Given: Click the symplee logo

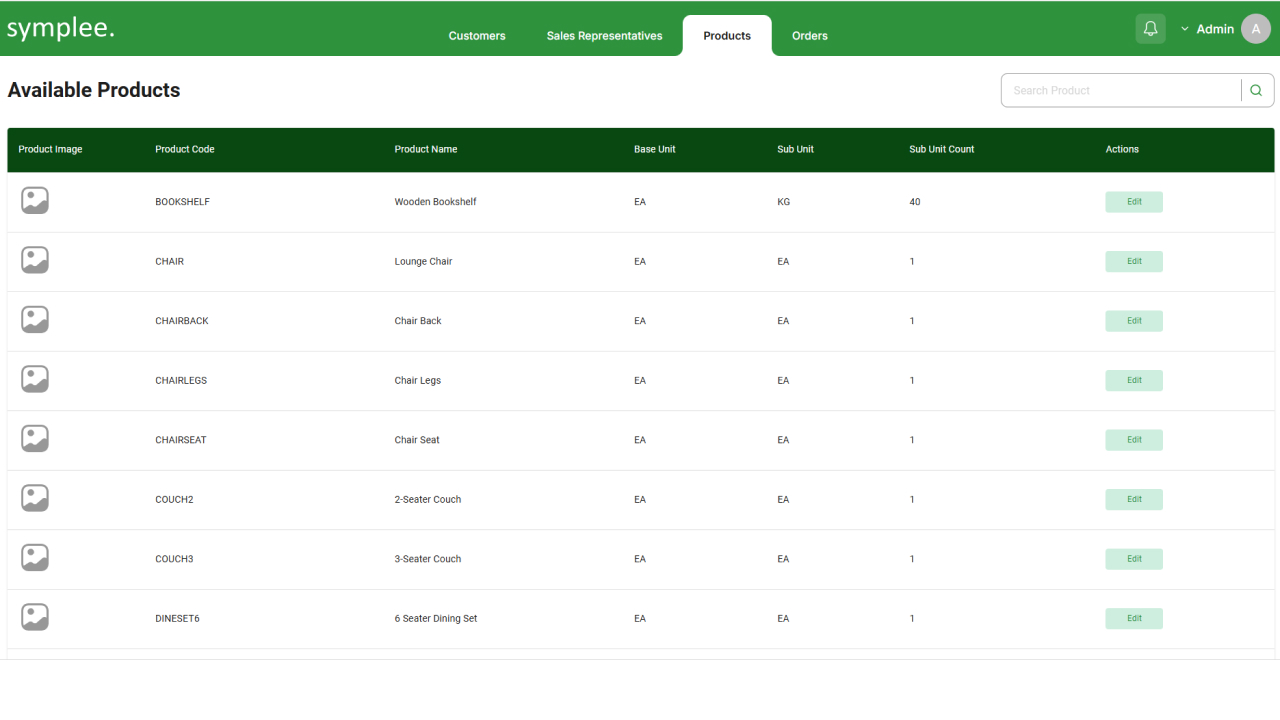Looking at the screenshot, I should coord(61,29).
